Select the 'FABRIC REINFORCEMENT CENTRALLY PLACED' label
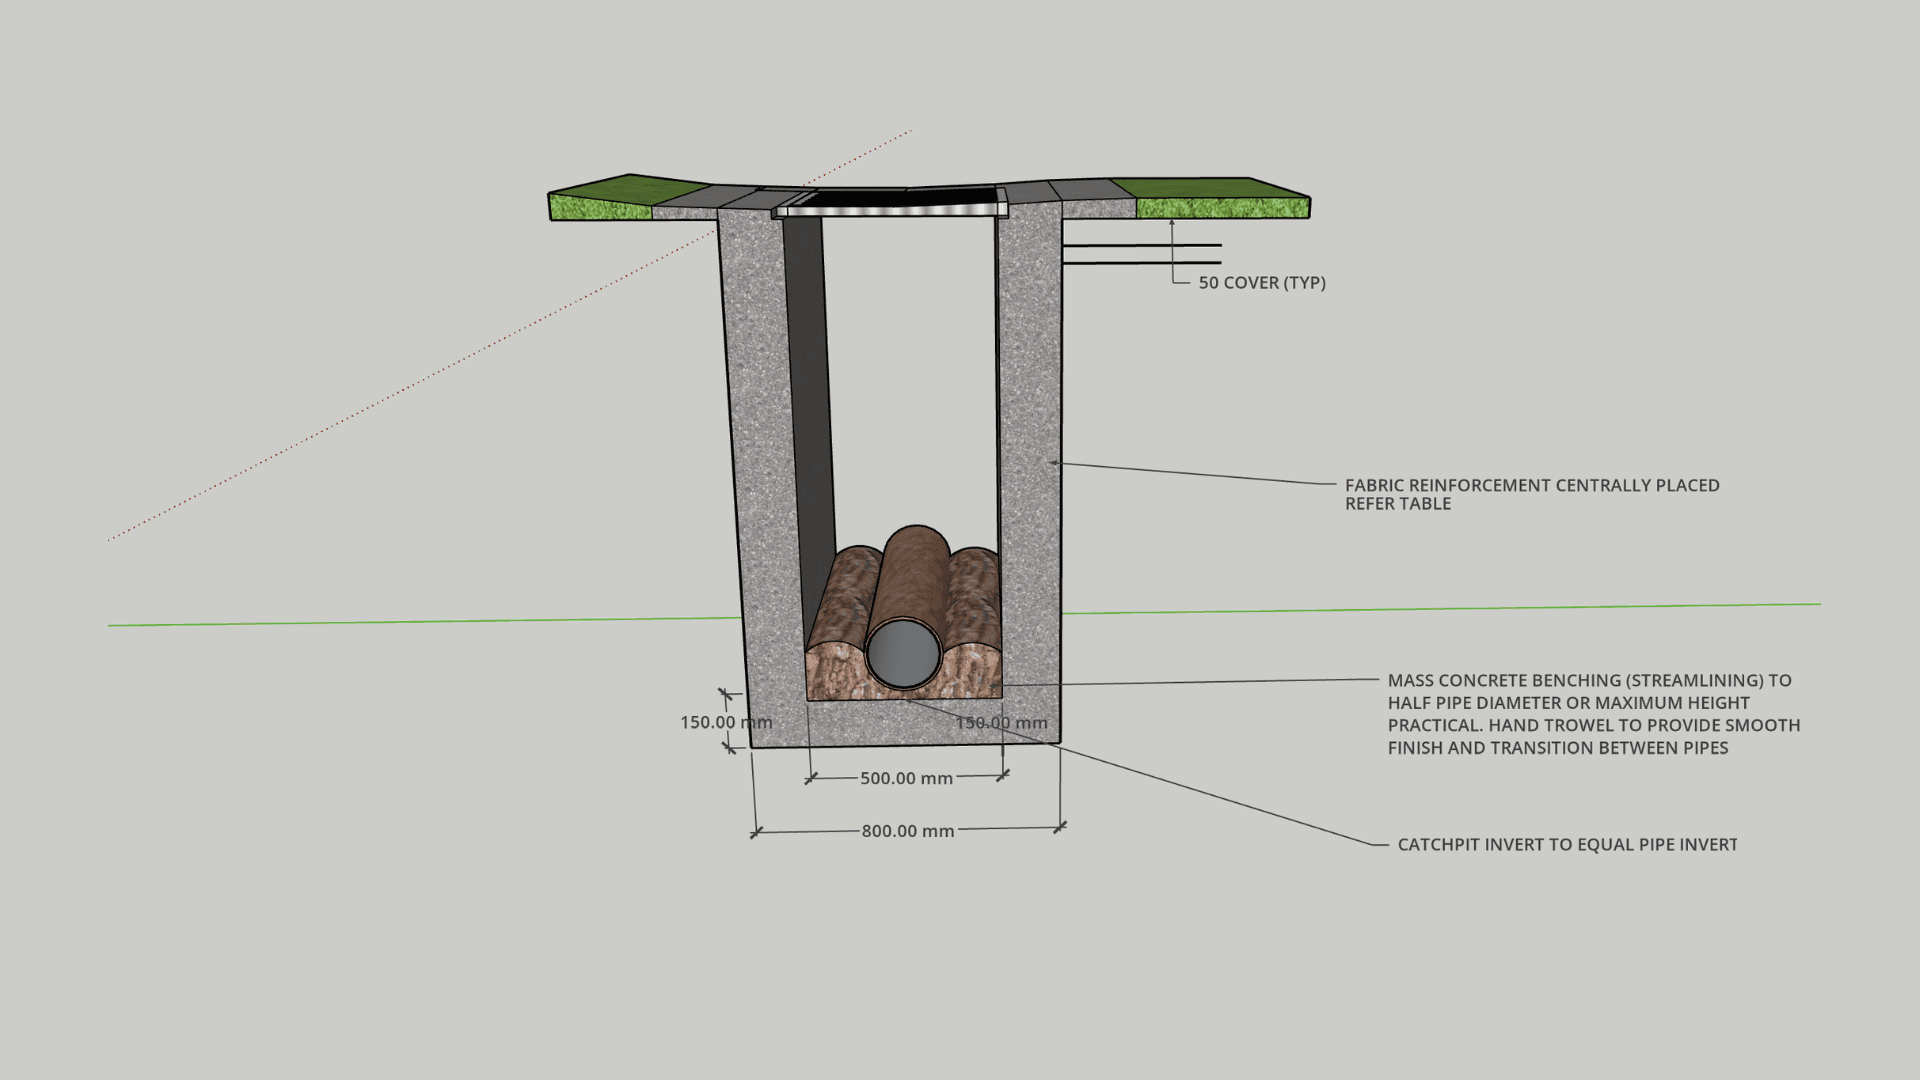 (x=1532, y=485)
